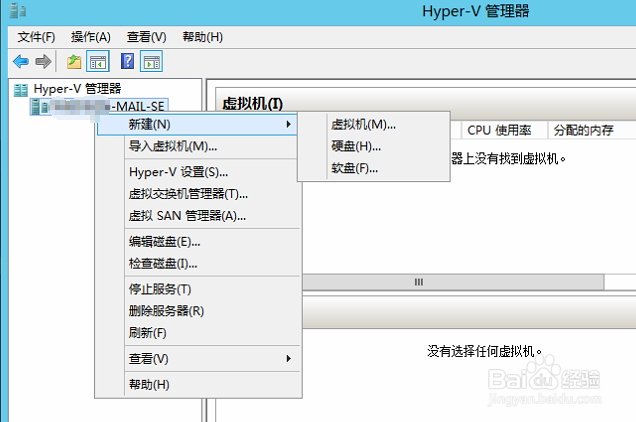Open Help via the question mark icon
The image size is (636, 422).
click(x=127, y=61)
